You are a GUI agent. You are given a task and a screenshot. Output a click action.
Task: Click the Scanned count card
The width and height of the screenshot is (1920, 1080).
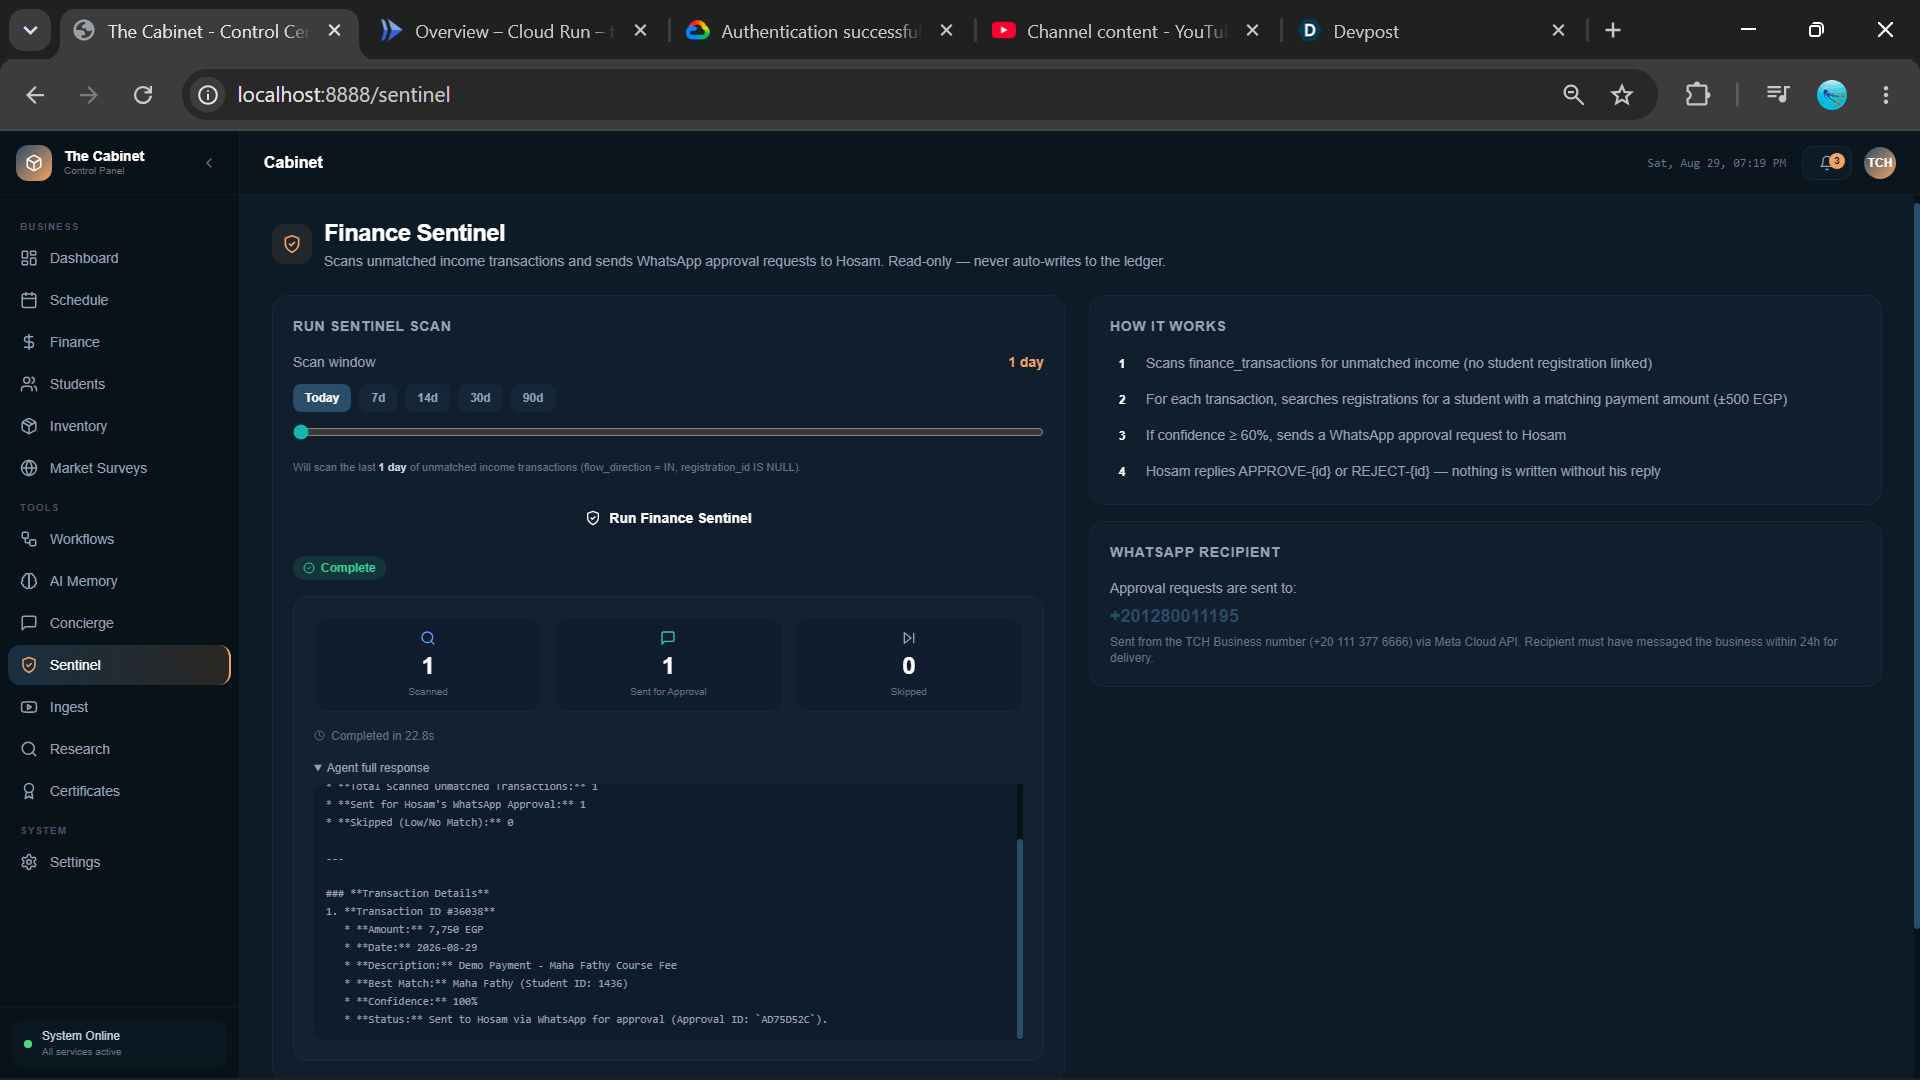point(428,664)
